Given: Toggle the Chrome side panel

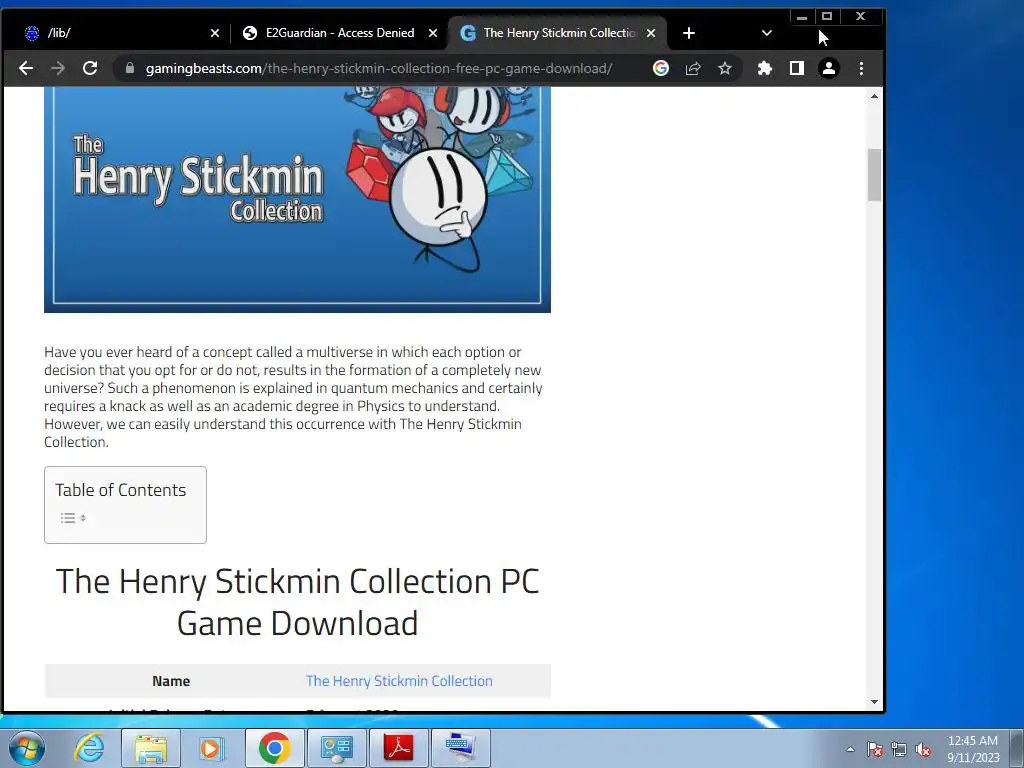Looking at the screenshot, I should click(797, 68).
